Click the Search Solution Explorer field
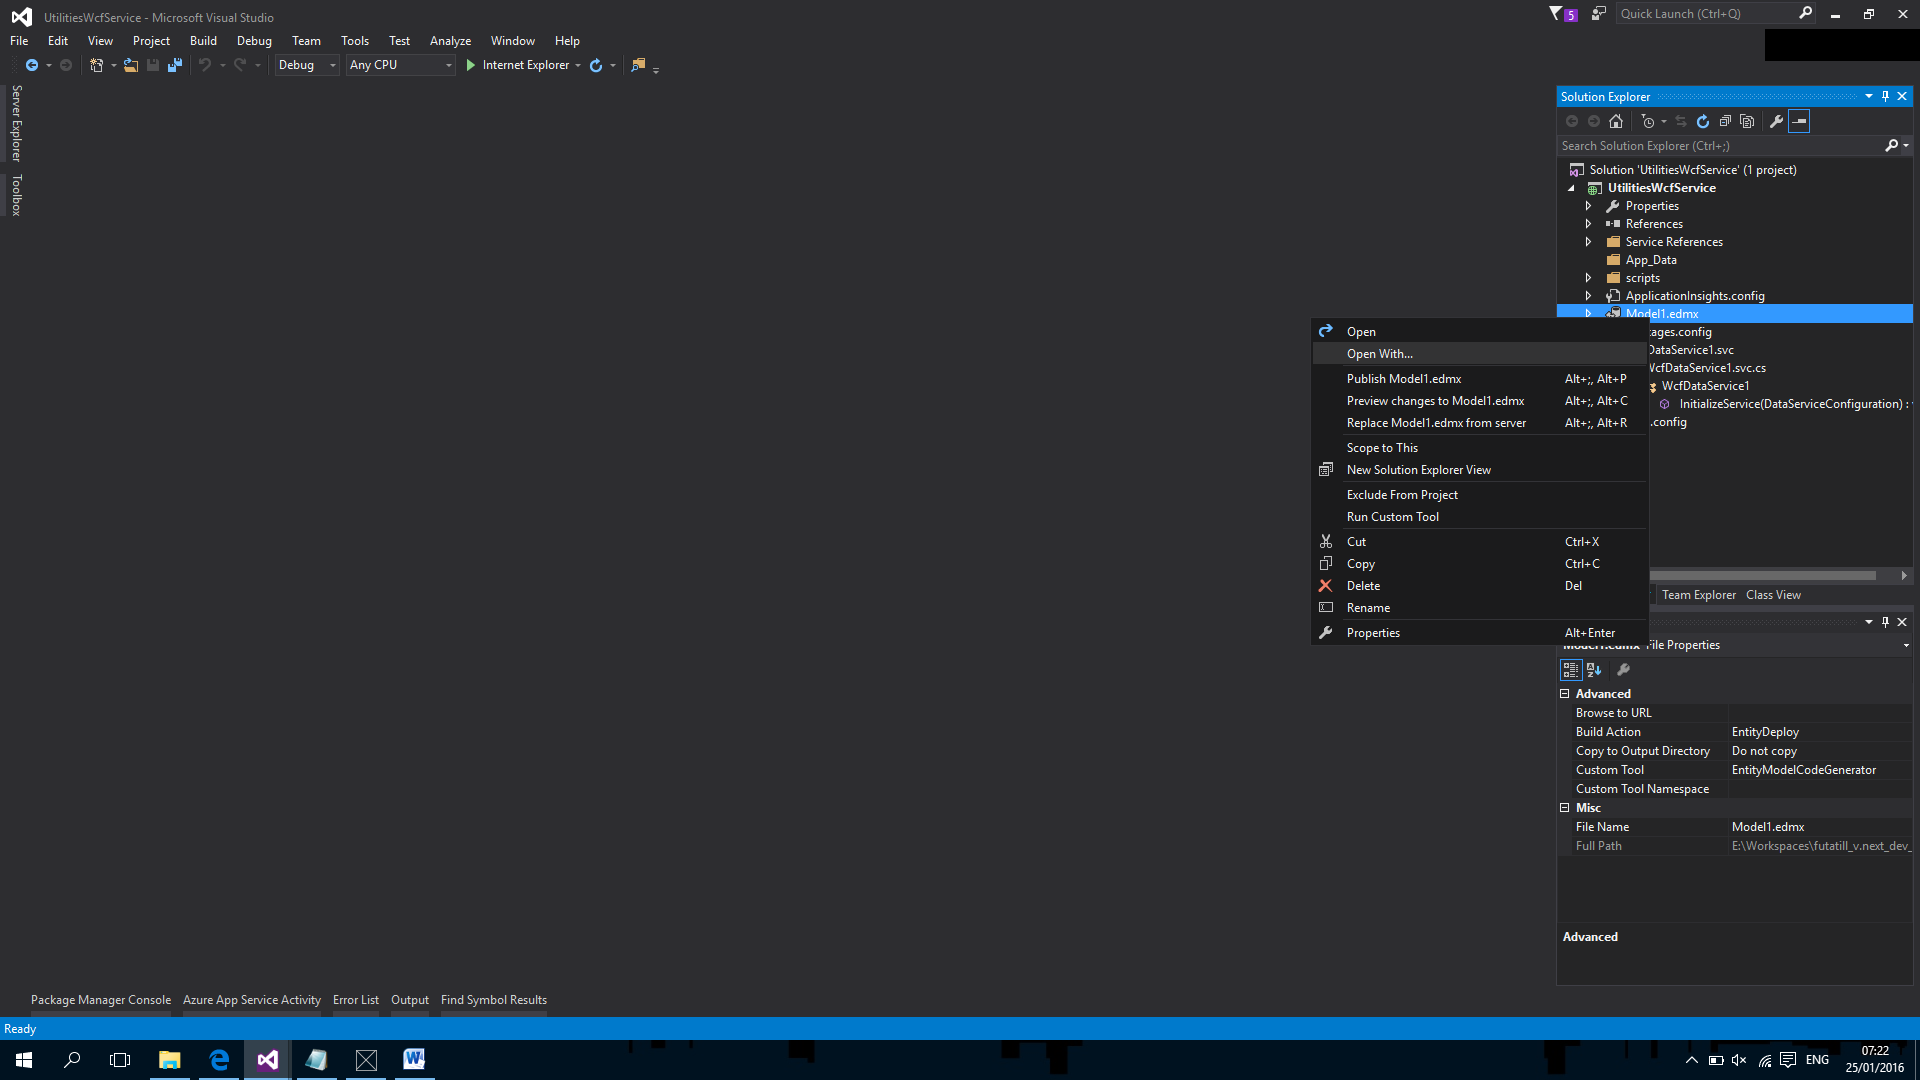1920x1080 pixels. (x=1720, y=146)
